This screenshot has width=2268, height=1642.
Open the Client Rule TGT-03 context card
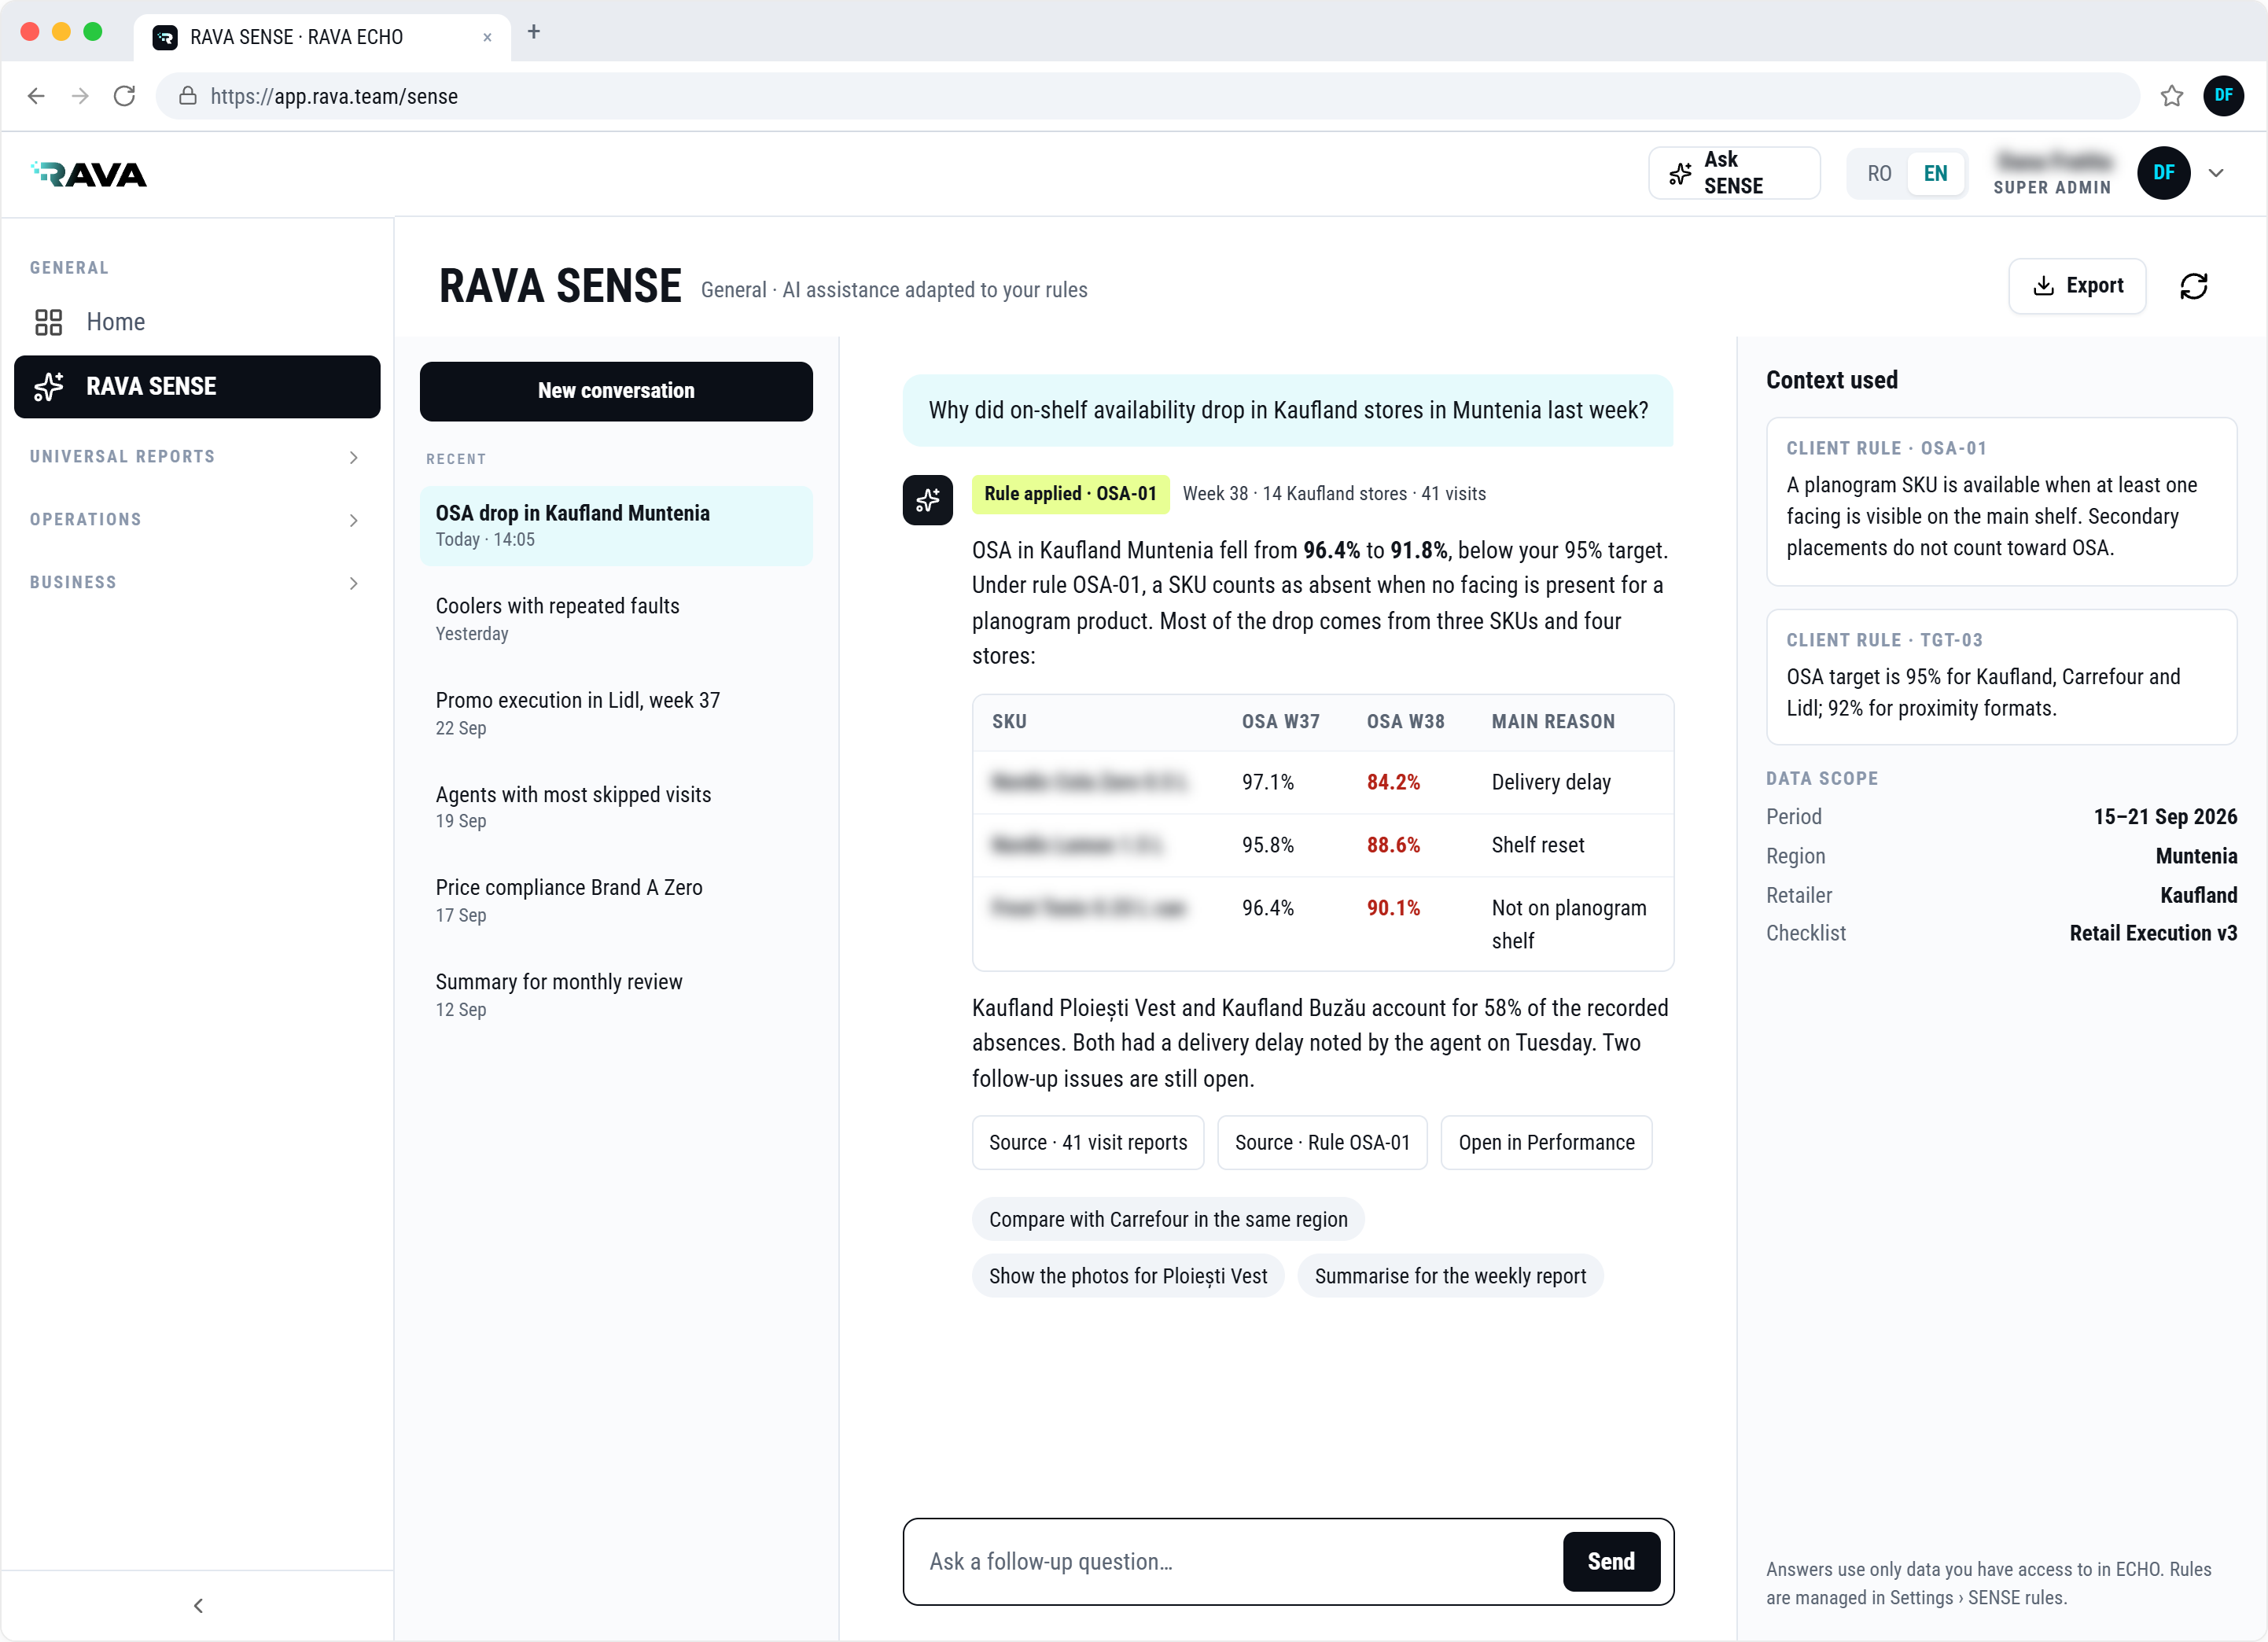click(2001, 677)
